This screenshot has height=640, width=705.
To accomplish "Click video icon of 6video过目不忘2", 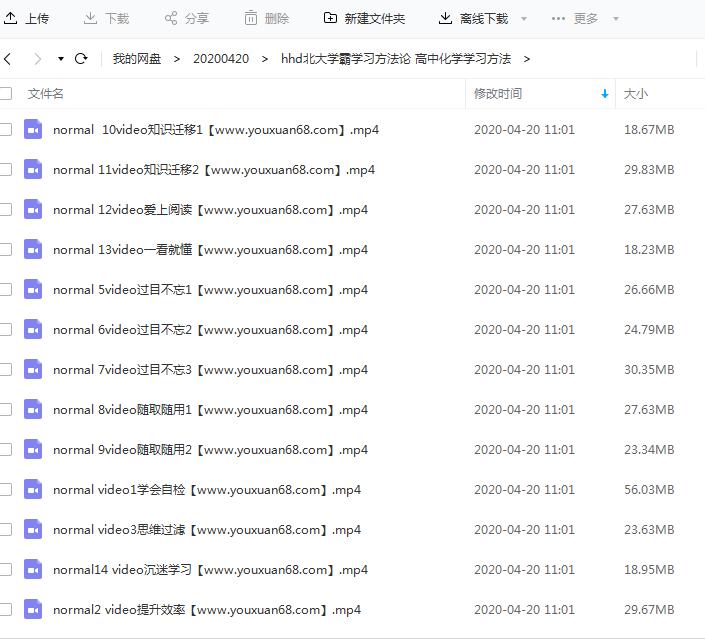I will 33,330.
